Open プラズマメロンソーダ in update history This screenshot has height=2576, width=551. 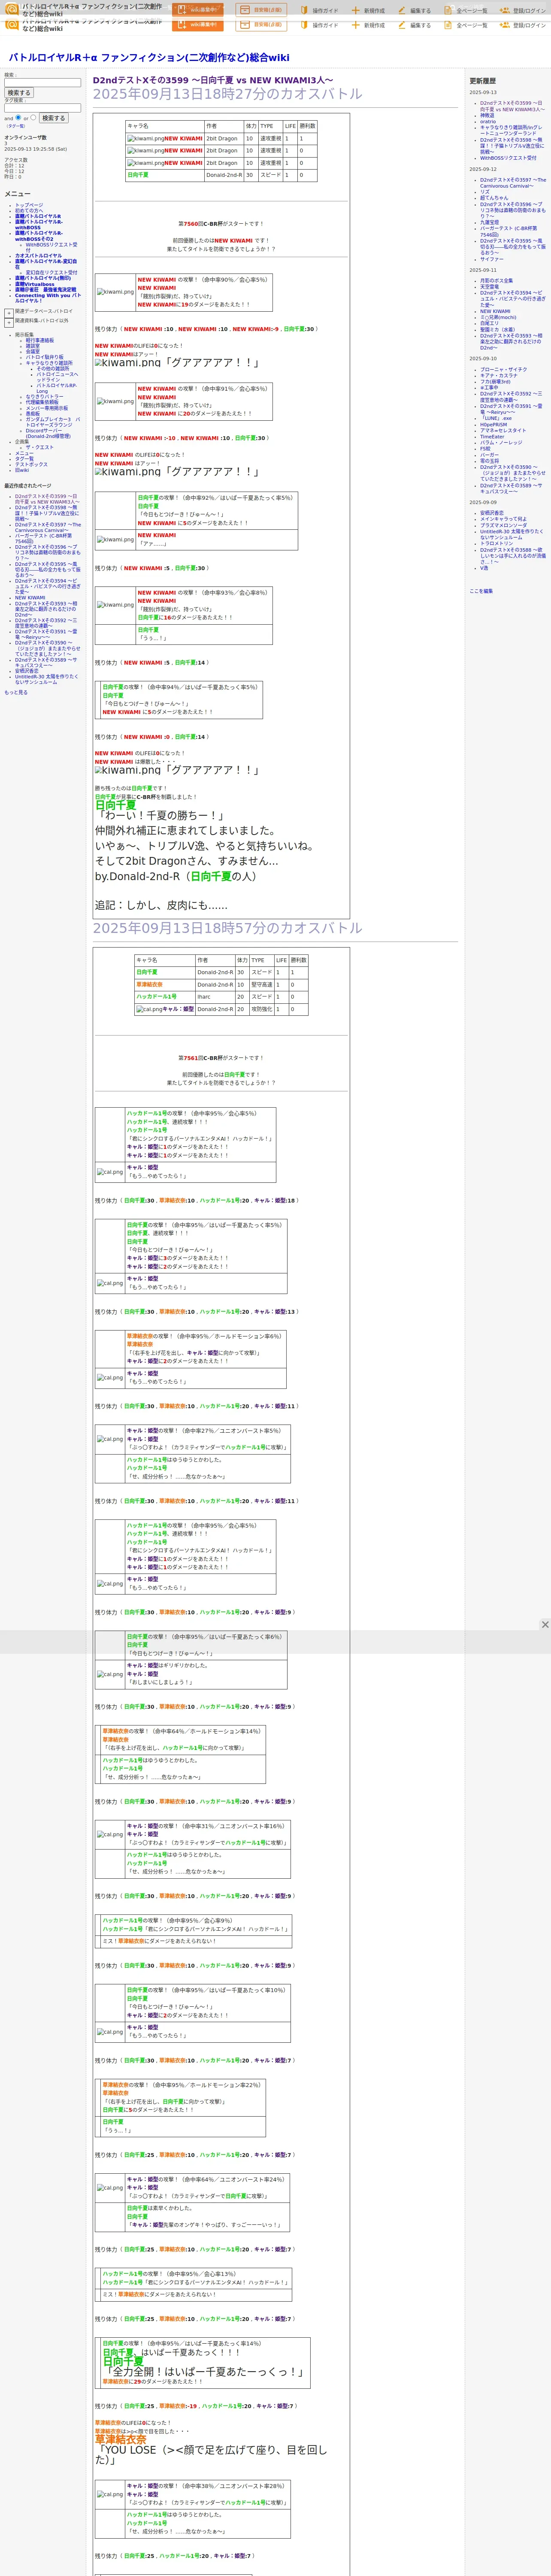(x=503, y=525)
